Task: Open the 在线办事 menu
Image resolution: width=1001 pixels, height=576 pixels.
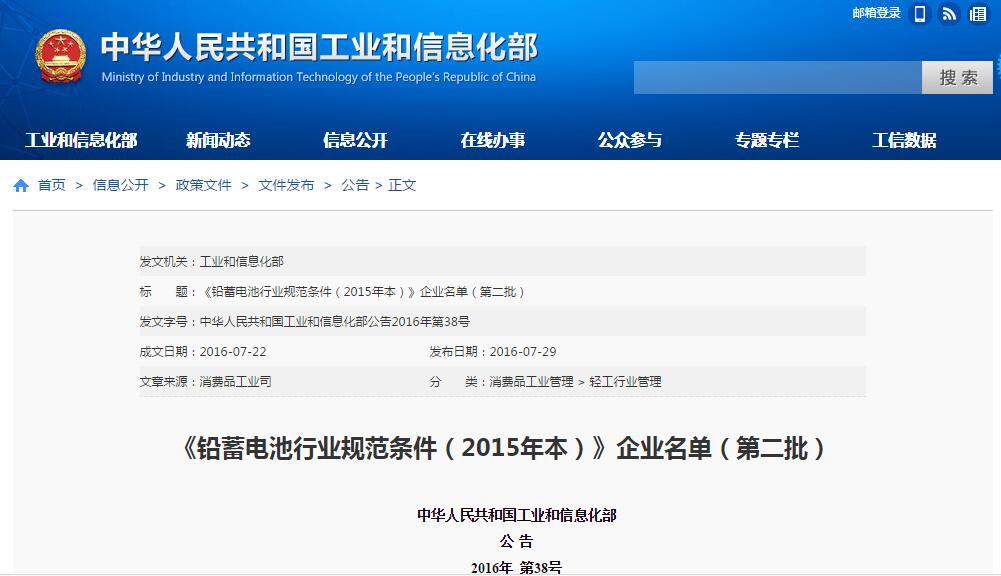Action: pos(492,141)
